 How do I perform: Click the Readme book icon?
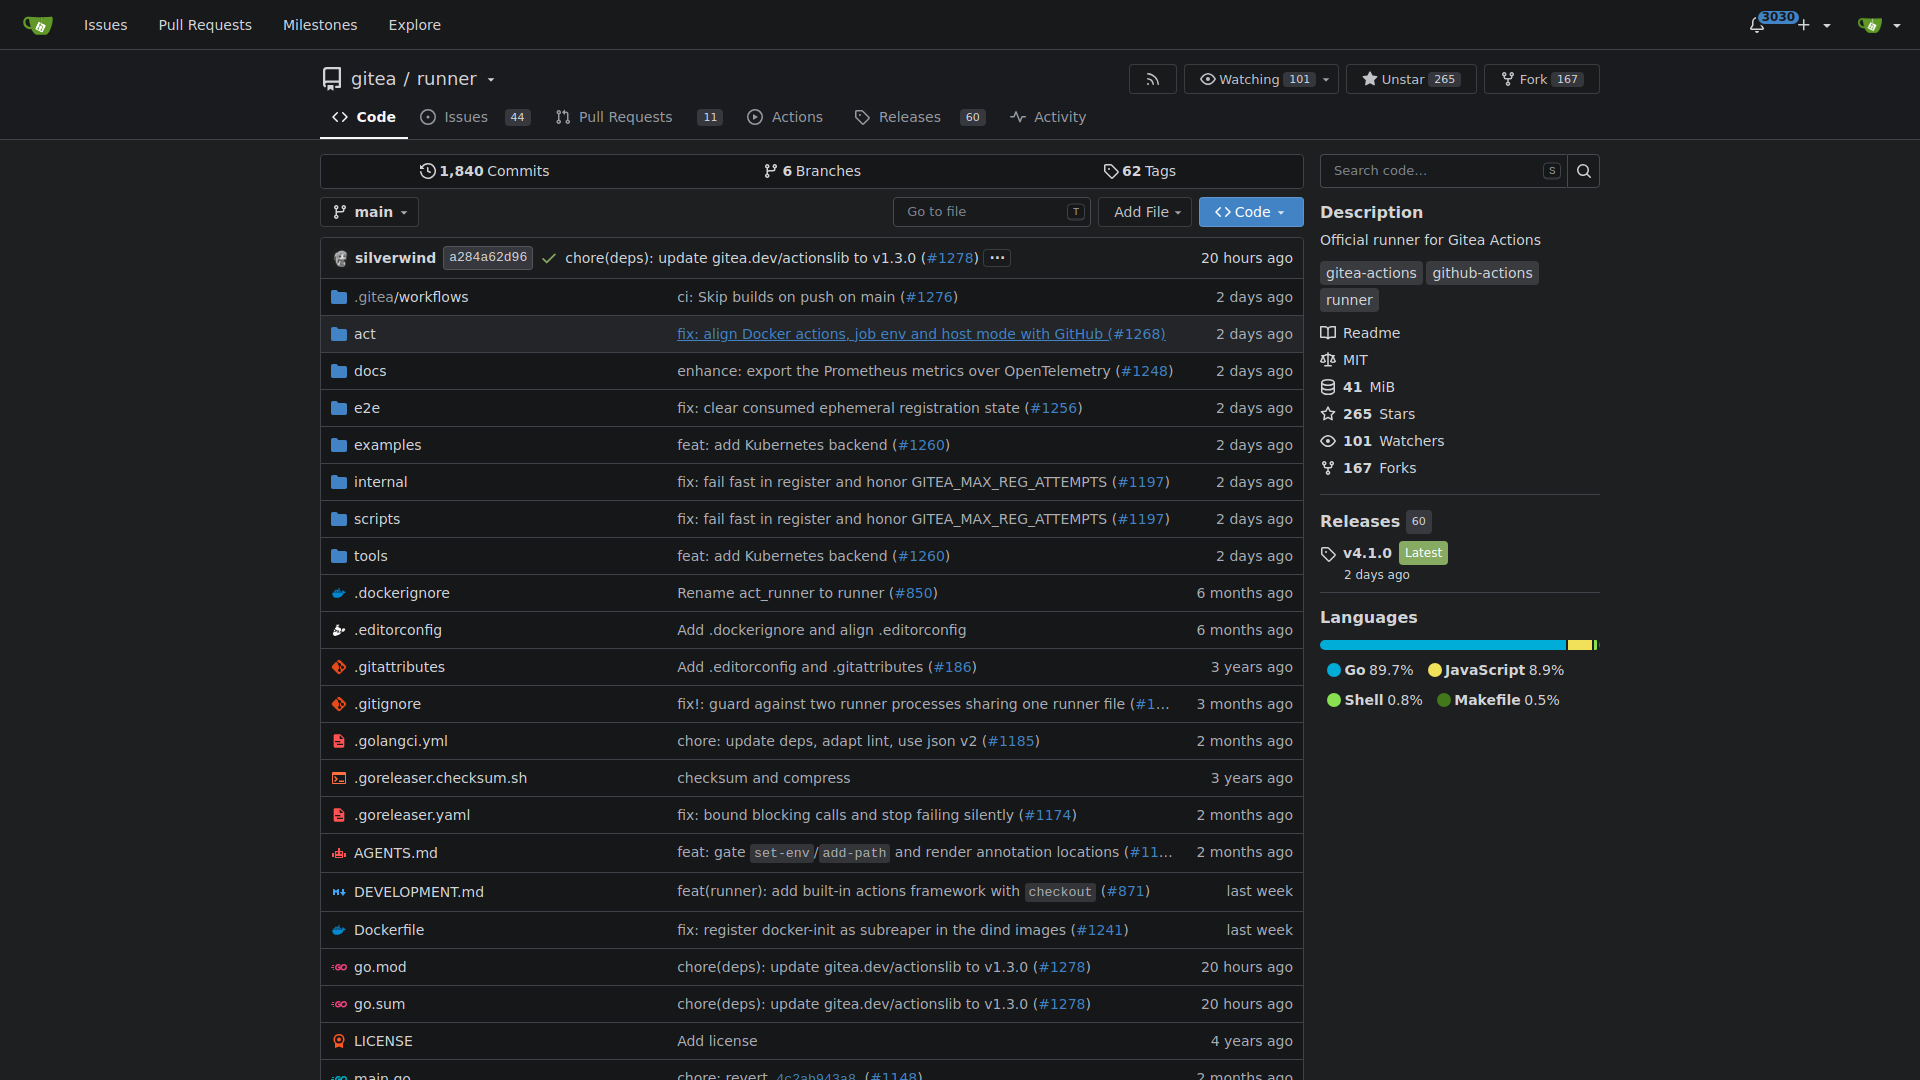click(1328, 333)
